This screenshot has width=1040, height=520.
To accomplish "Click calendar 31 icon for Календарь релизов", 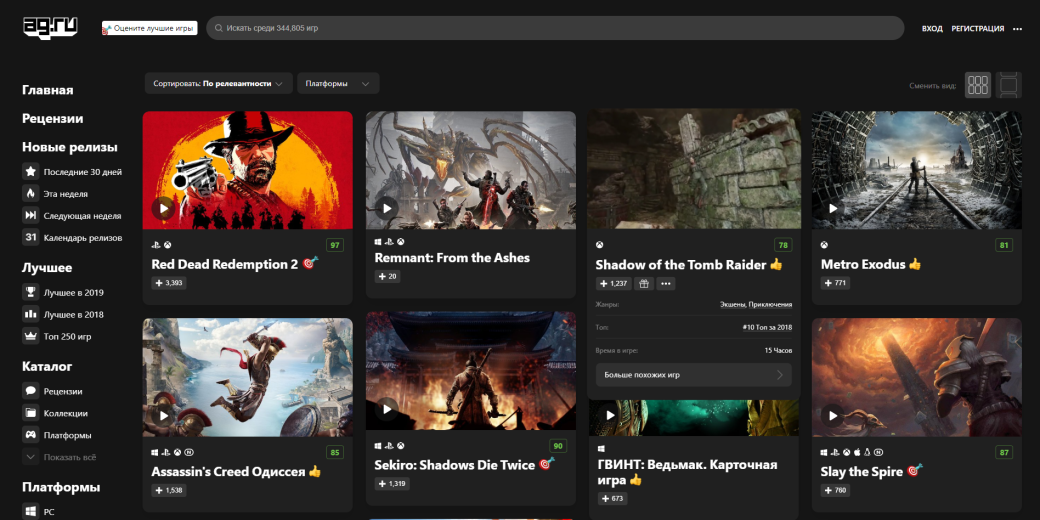I will click(x=31, y=237).
